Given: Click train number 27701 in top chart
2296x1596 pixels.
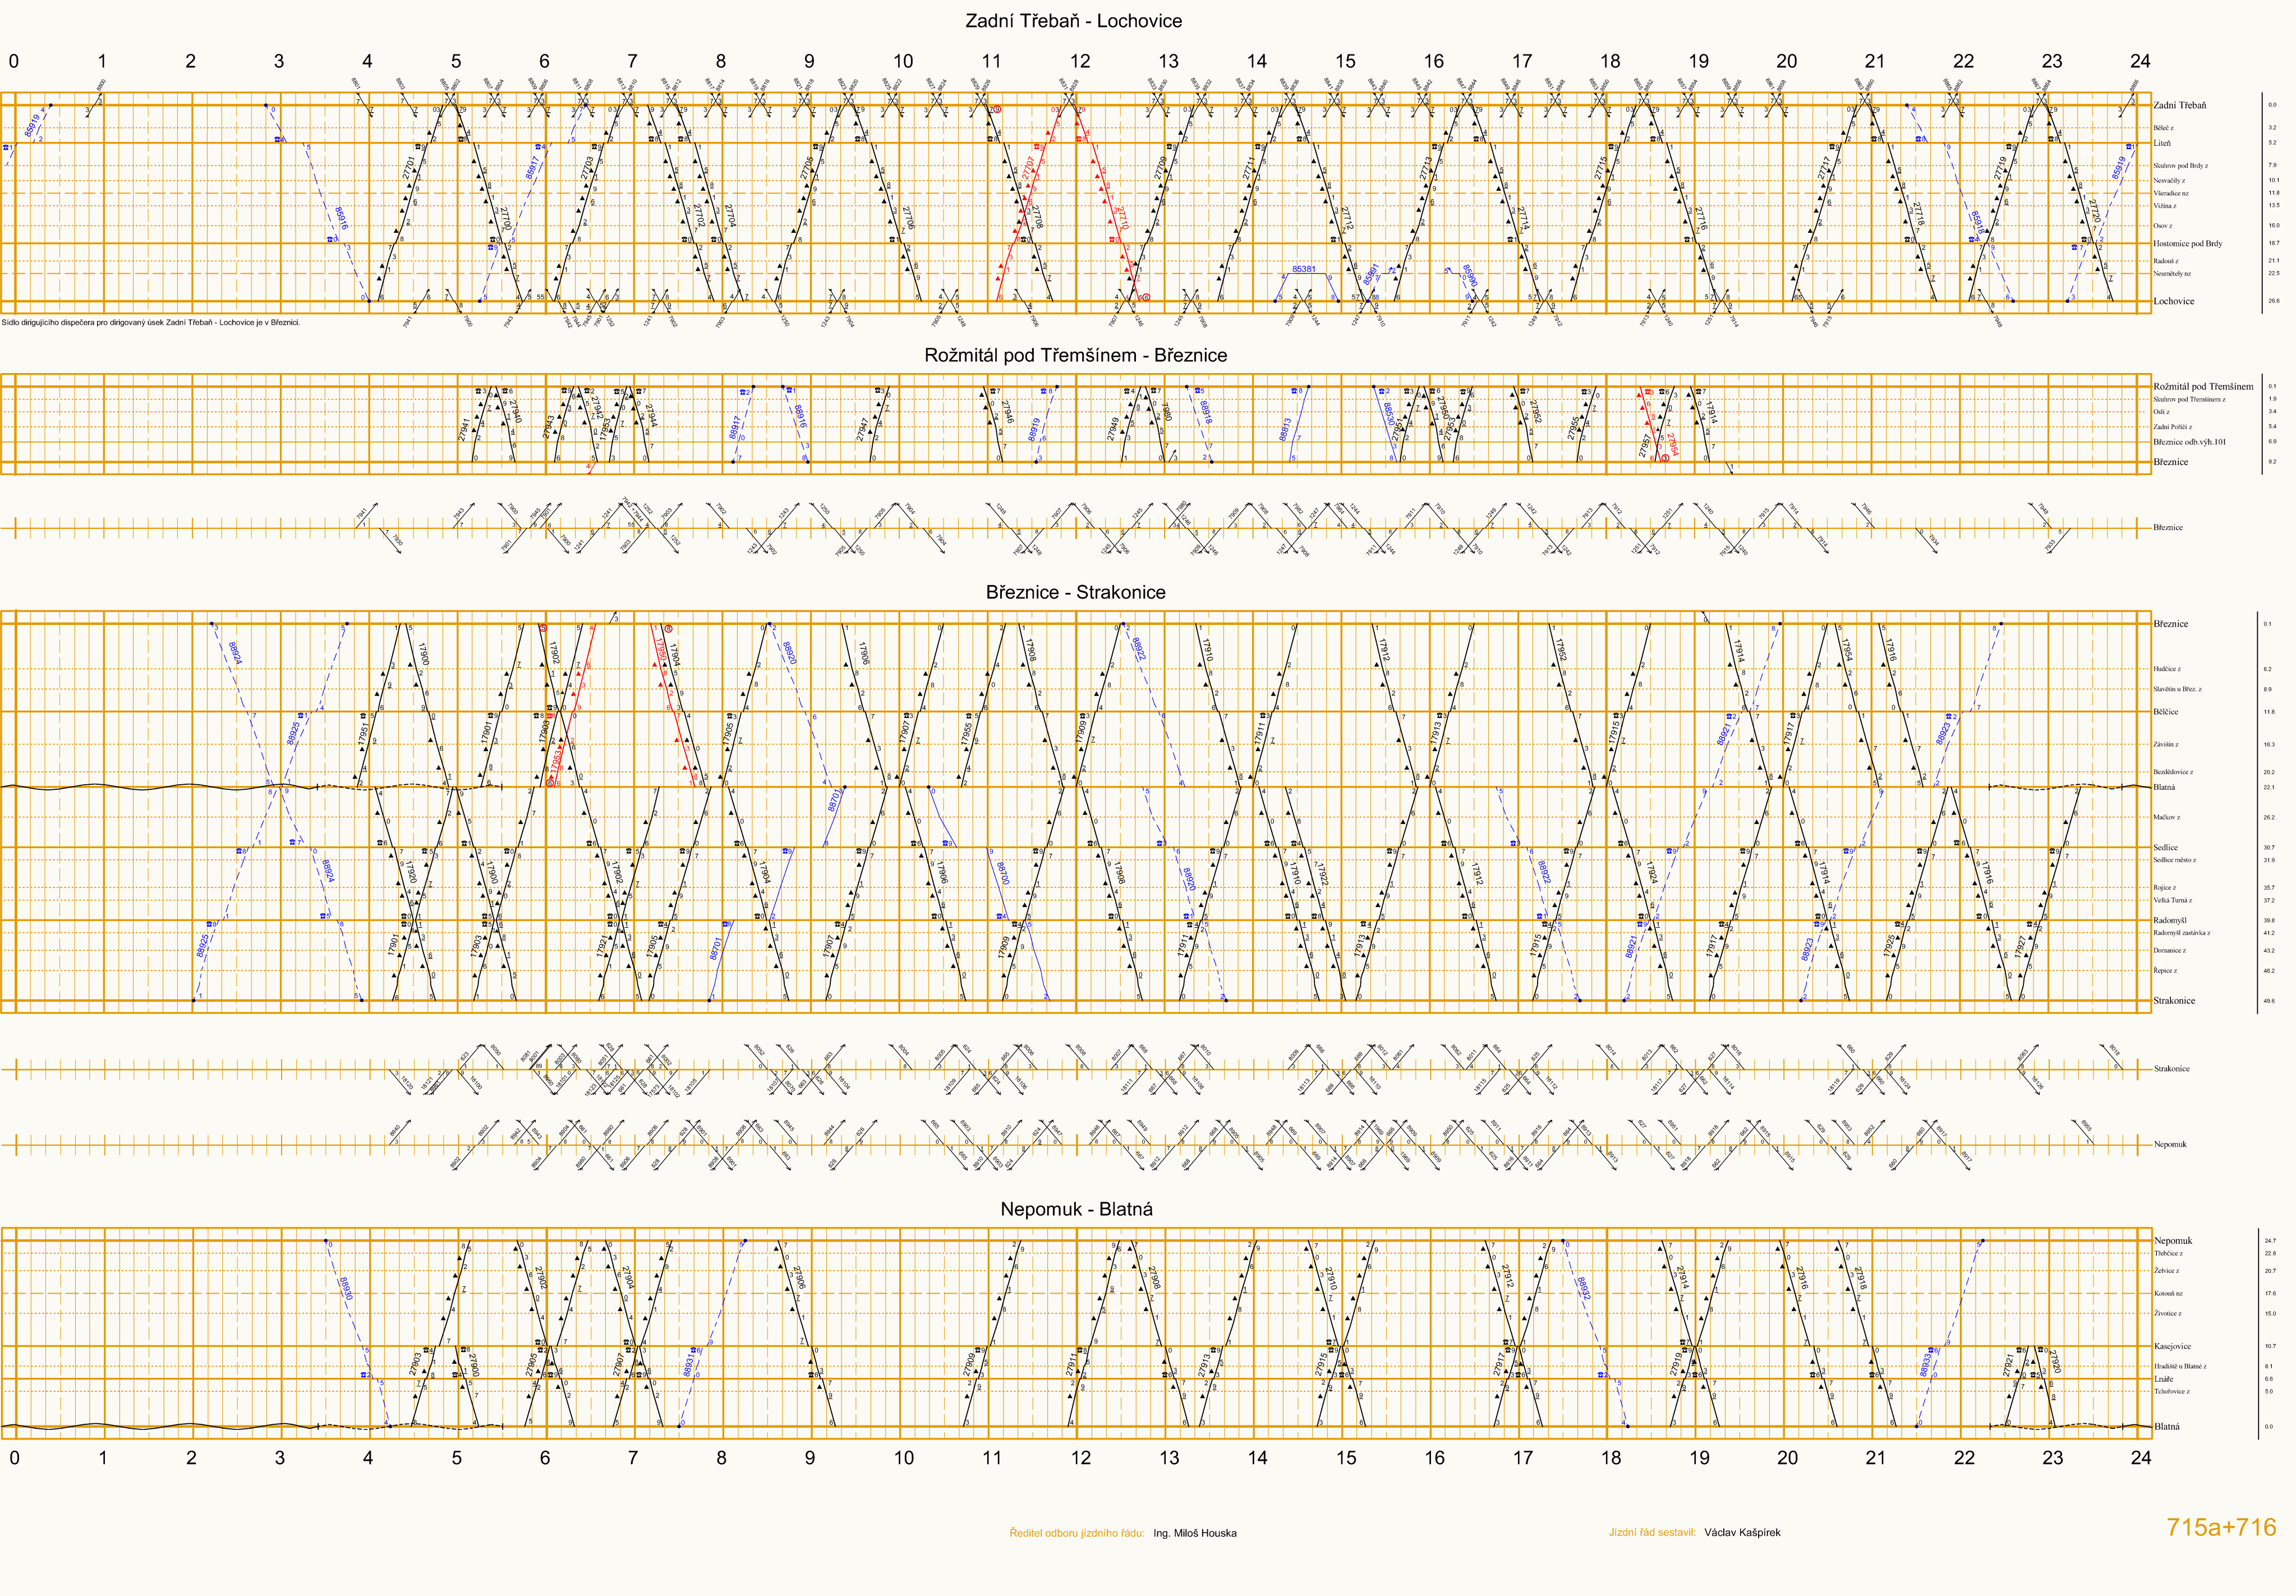Looking at the screenshot, I should (408, 167).
